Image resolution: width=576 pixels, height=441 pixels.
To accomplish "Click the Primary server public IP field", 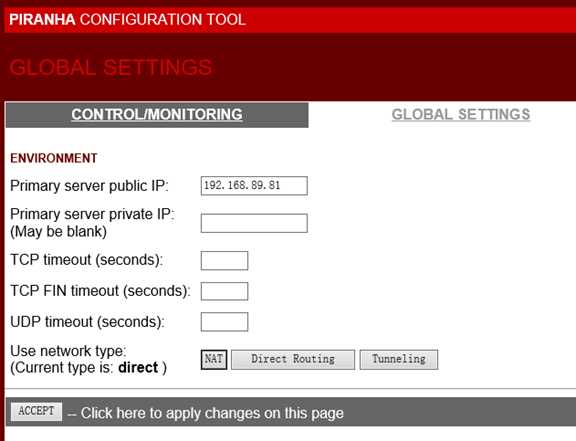I will click(x=254, y=186).
